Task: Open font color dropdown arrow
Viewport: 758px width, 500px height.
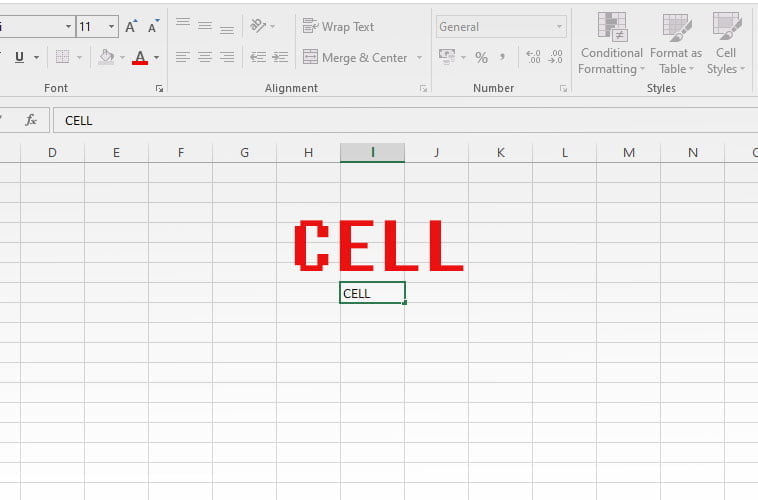Action: [x=157, y=58]
